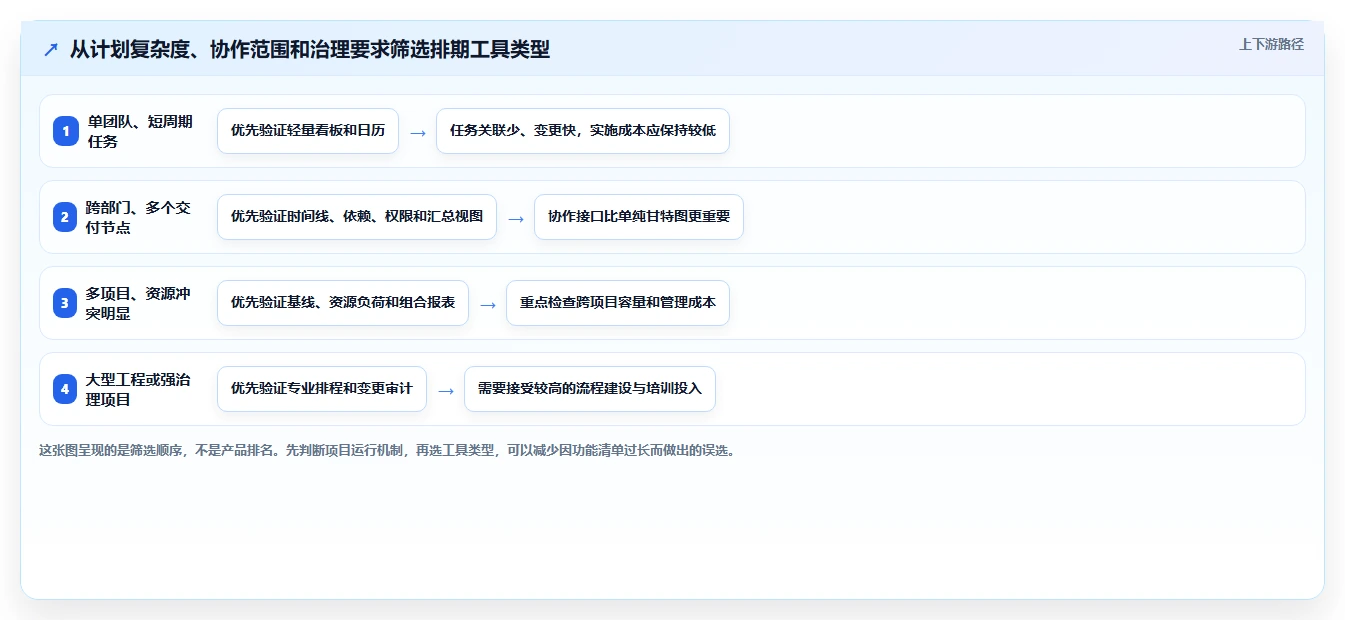This screenshot has height=620, width=1345.
Task: Click the 优先验证专业排程和变更审计 box
Action: [322, 389]
